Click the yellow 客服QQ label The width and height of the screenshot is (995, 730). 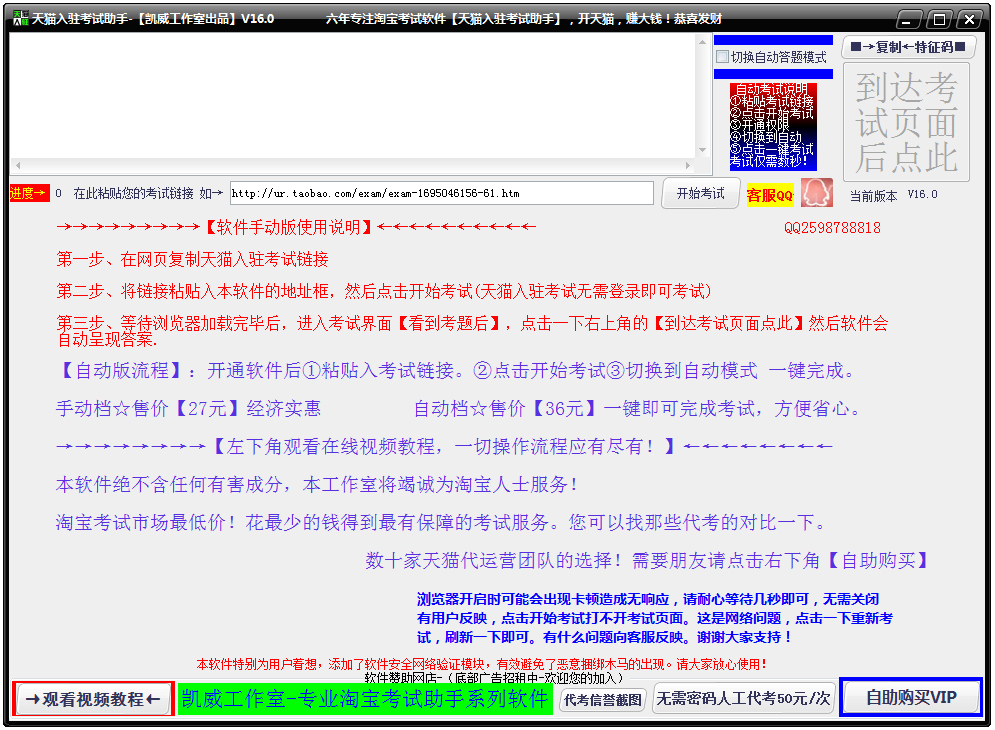[x=770, y=195]
